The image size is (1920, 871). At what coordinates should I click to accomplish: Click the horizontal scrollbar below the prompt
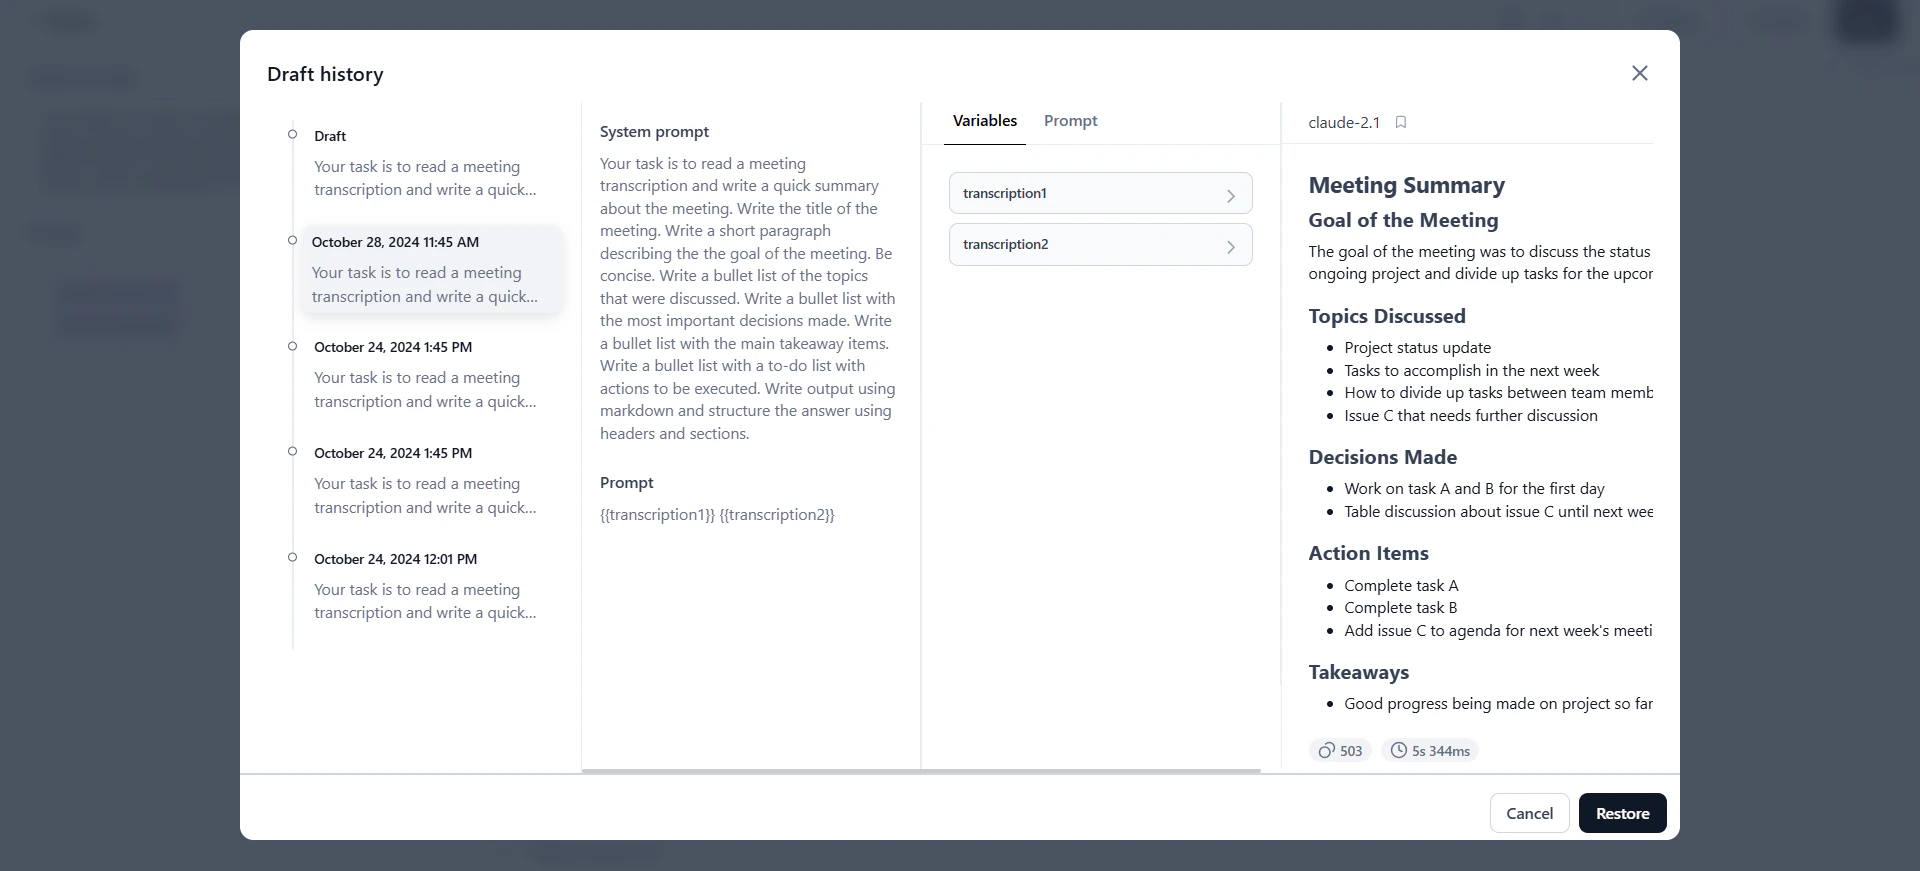[x=920, y=771]
